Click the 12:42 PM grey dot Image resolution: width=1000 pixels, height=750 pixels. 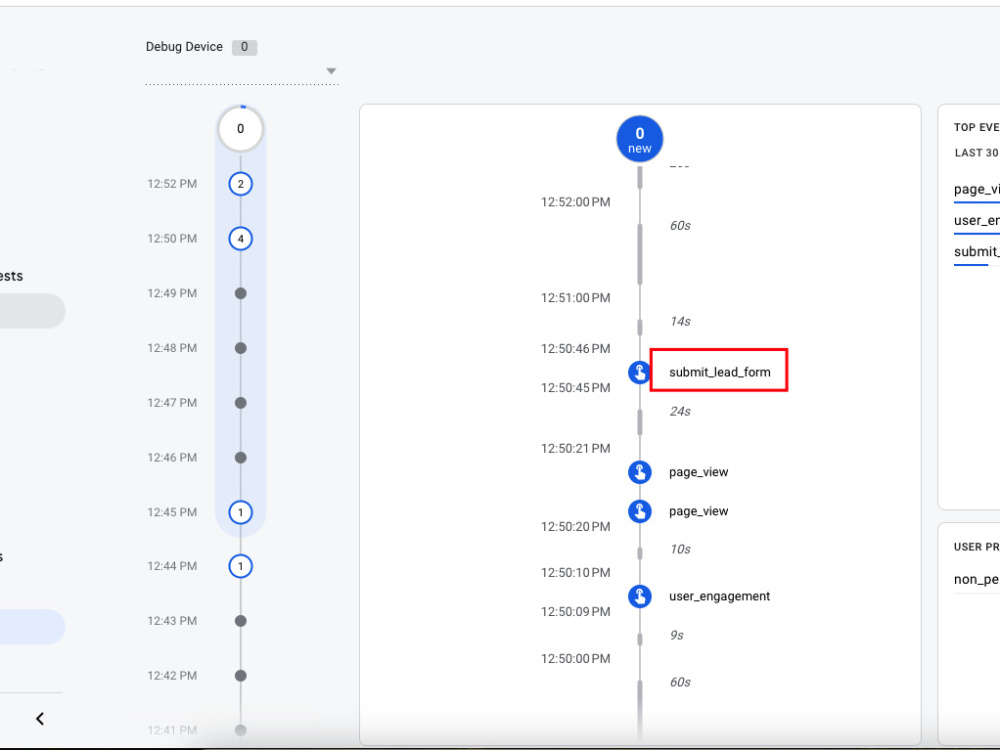tap(240, 675)
